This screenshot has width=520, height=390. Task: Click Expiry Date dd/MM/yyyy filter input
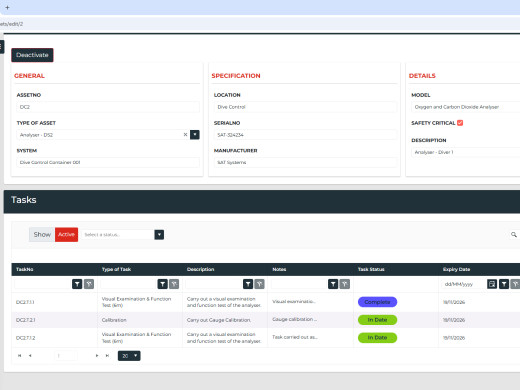coord(464,284)
